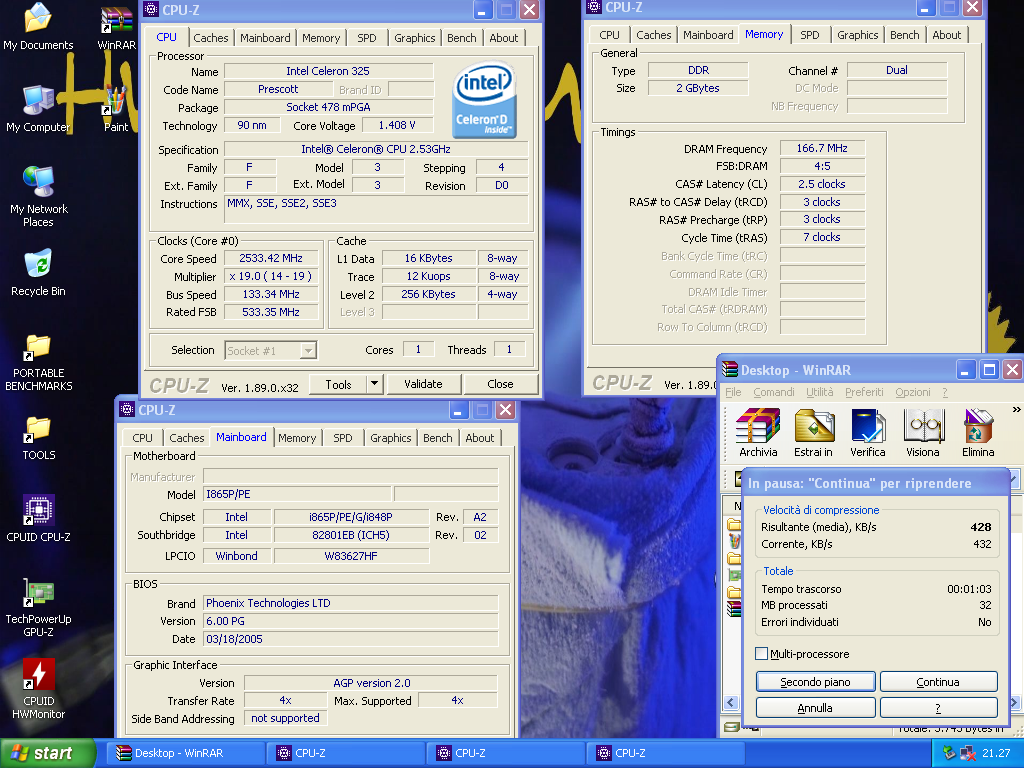The height and width of the screenshot is (768, 1024).
Task: Click the clock in the system tray
Action: 996,753
